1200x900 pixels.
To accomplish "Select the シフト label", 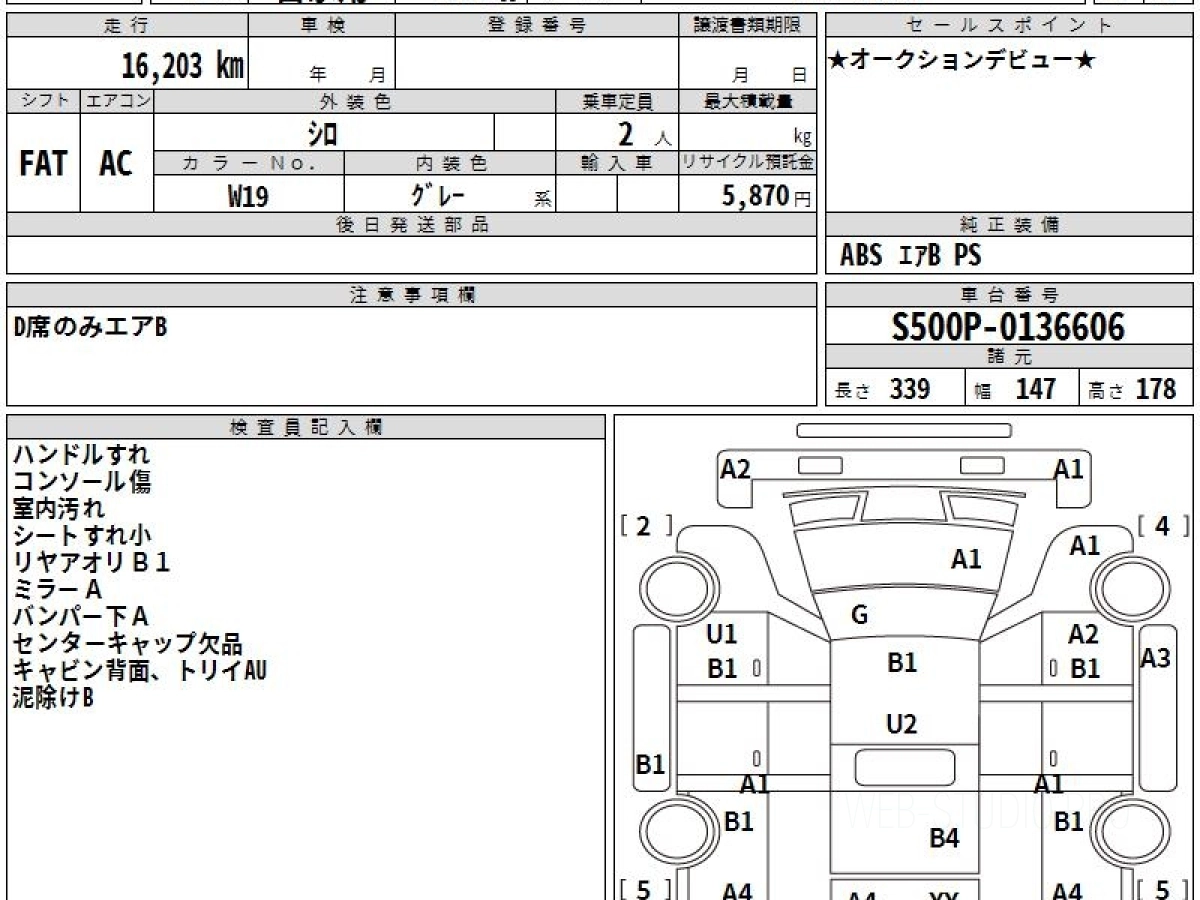I will [x=43, y=101].
